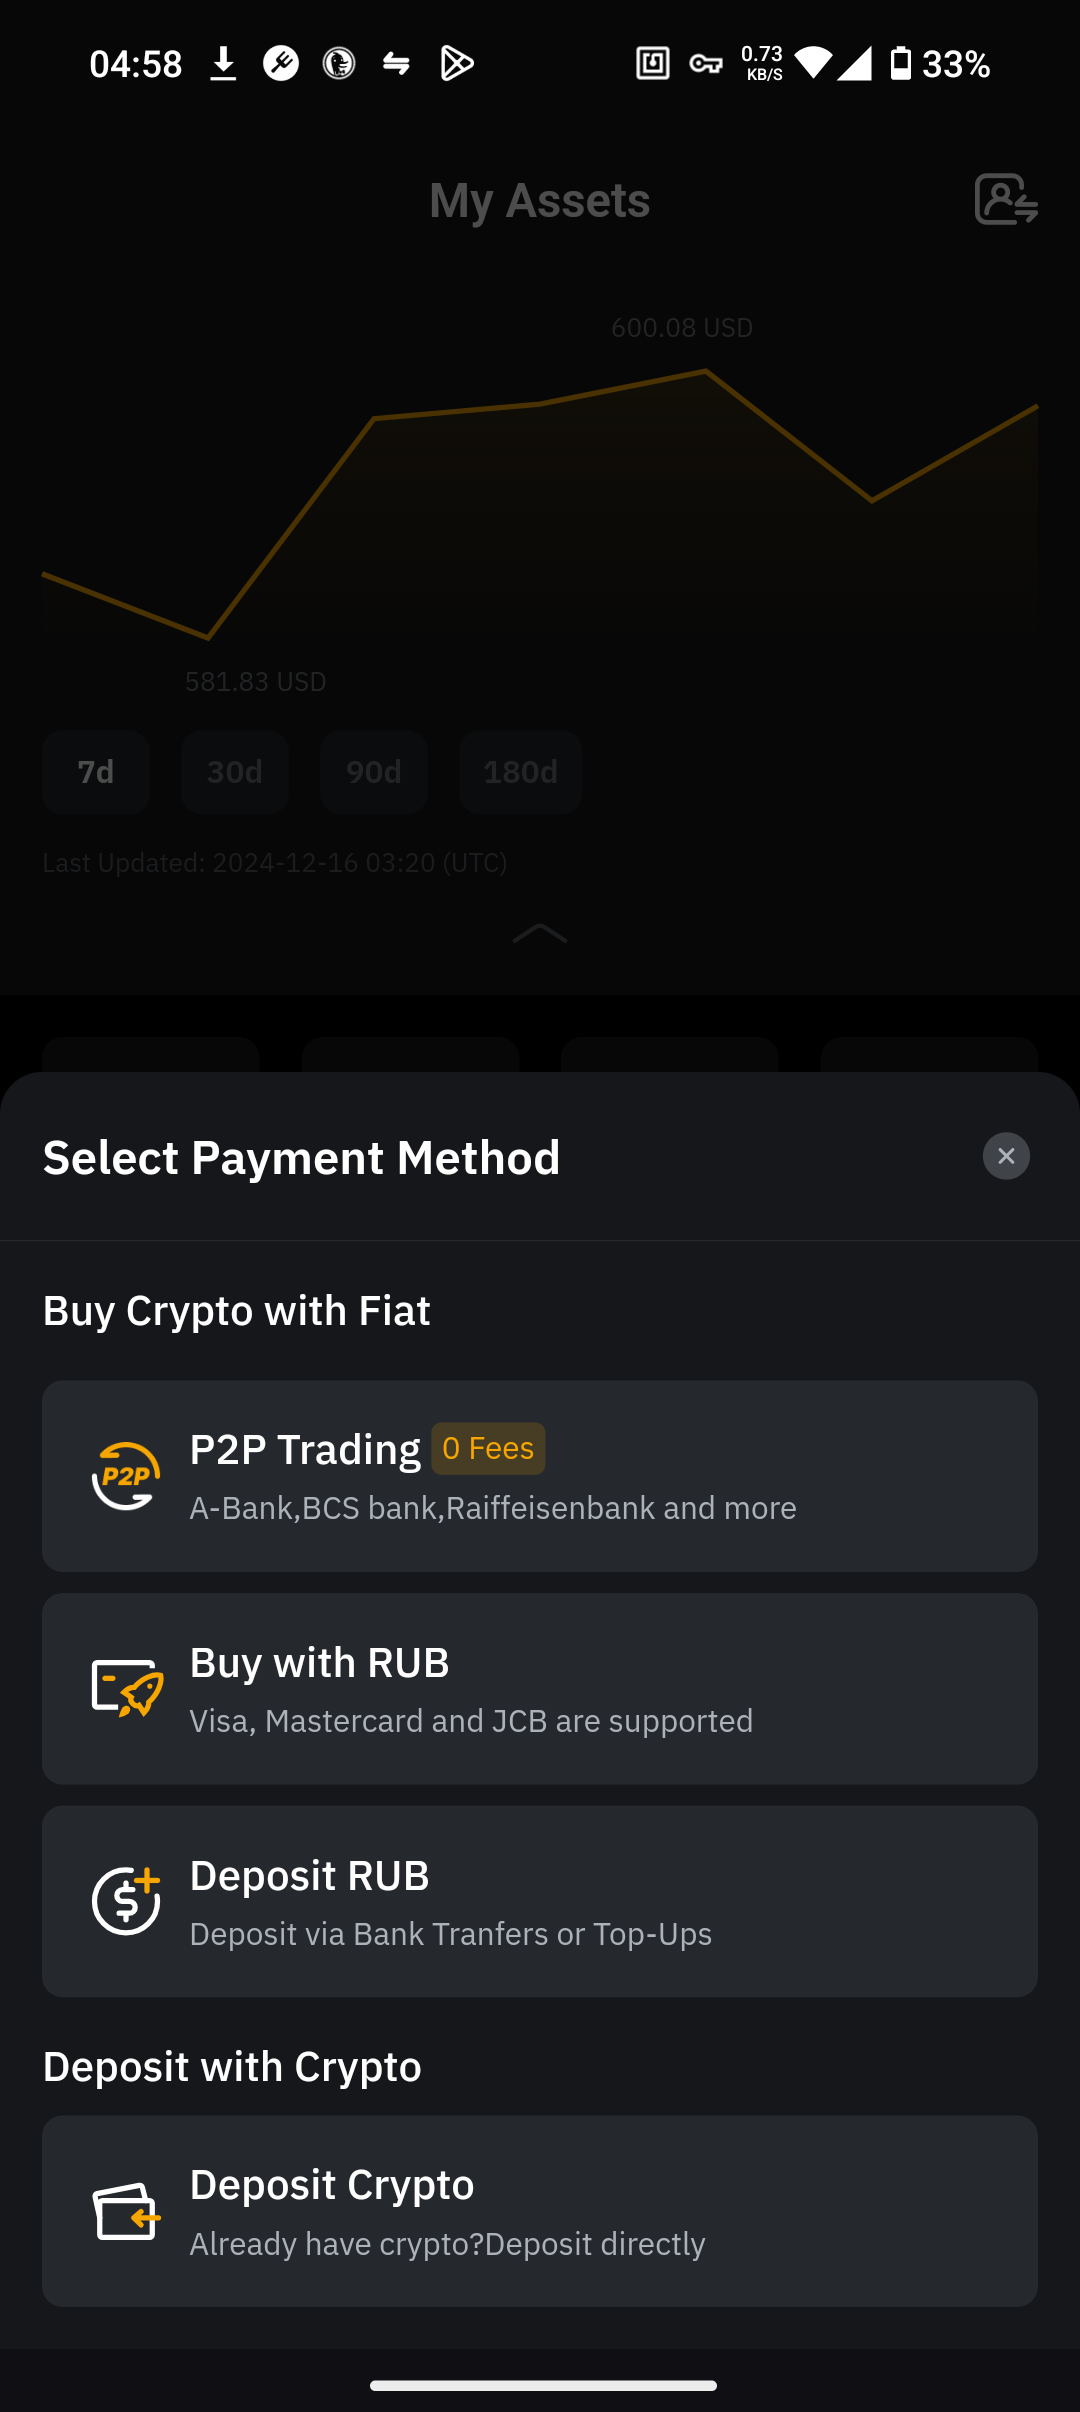Tap the Play Store status icon
Screen dimensions: 1080x2412
[457, 64]
